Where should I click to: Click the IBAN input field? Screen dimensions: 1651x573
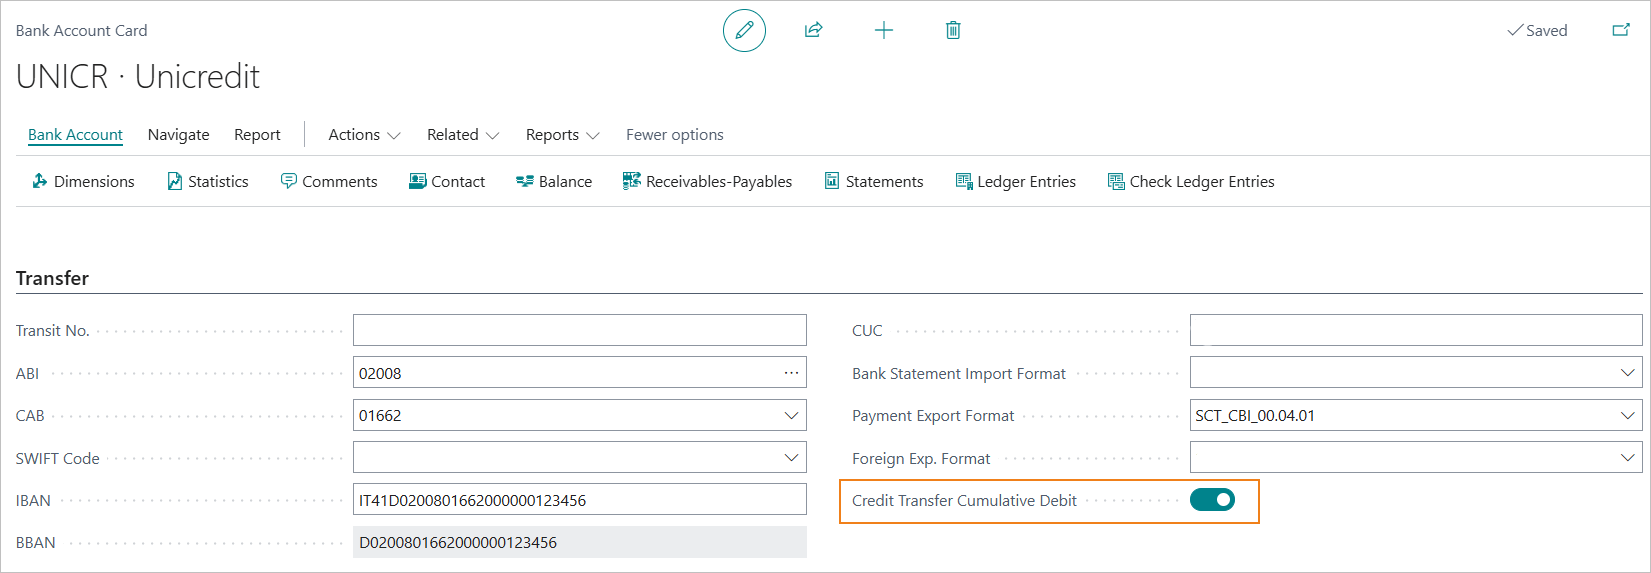click(580, 500)
